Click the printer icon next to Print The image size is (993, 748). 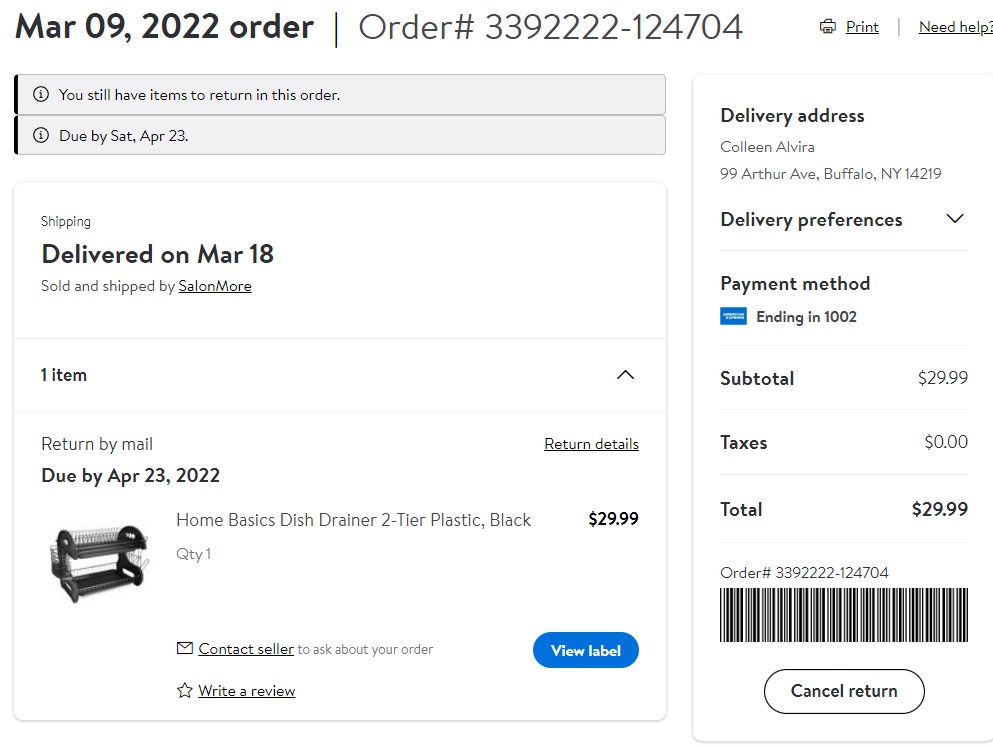click(x=827, y=27)
